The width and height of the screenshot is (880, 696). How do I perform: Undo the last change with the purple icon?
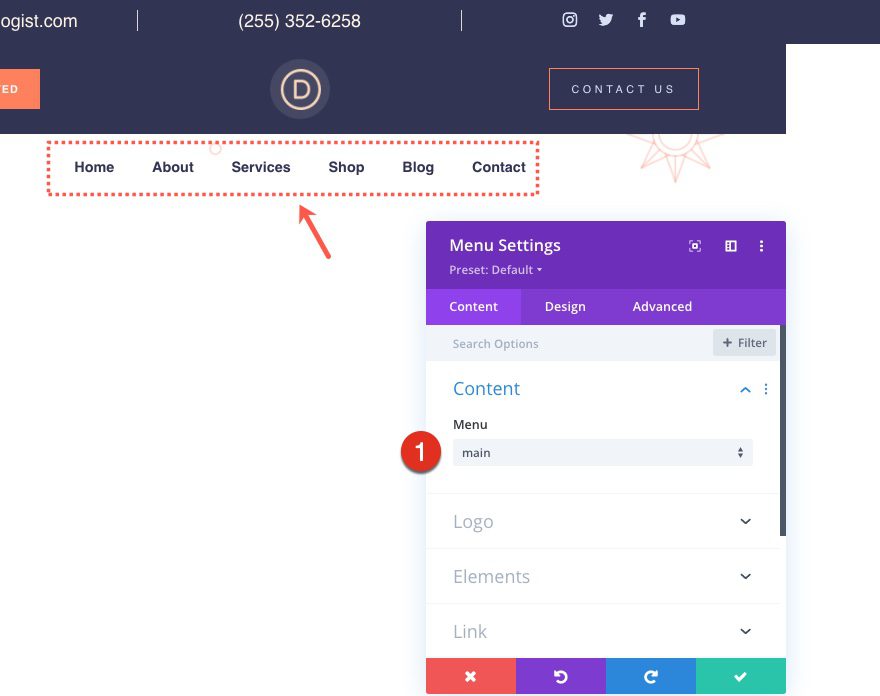[561, 676]
